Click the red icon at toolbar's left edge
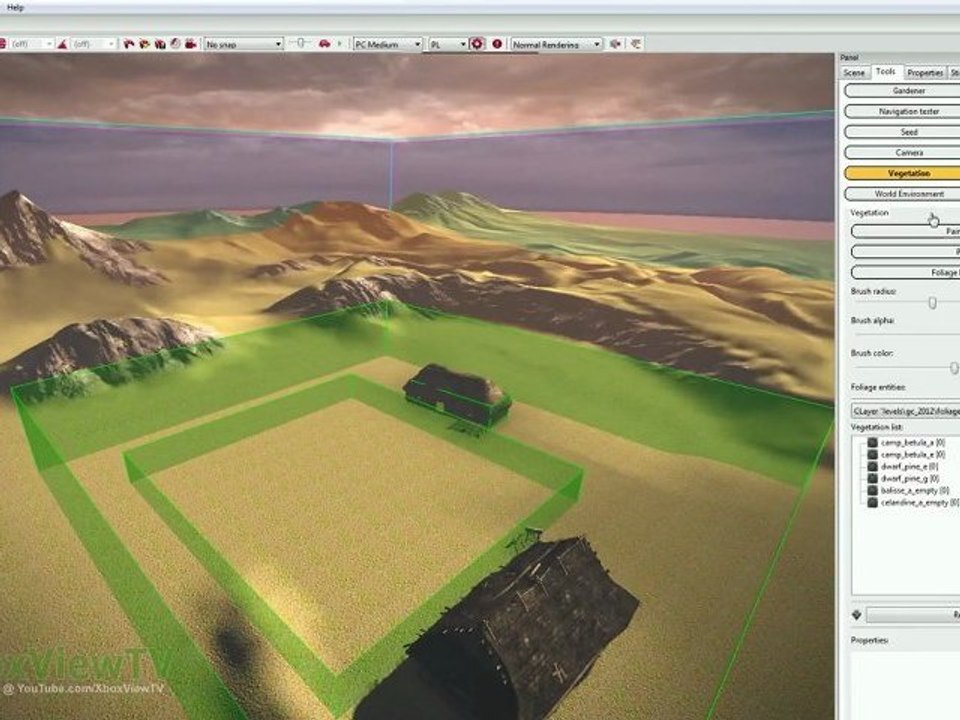Viewport: 960px width, 720px height. pos(2,43)
